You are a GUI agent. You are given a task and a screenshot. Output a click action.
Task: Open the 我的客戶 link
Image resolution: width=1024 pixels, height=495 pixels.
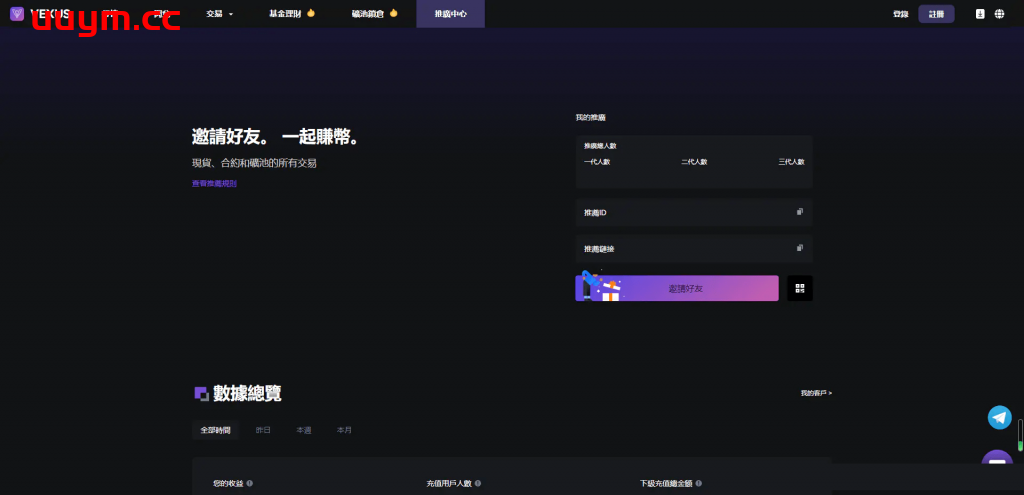point(816,393)
